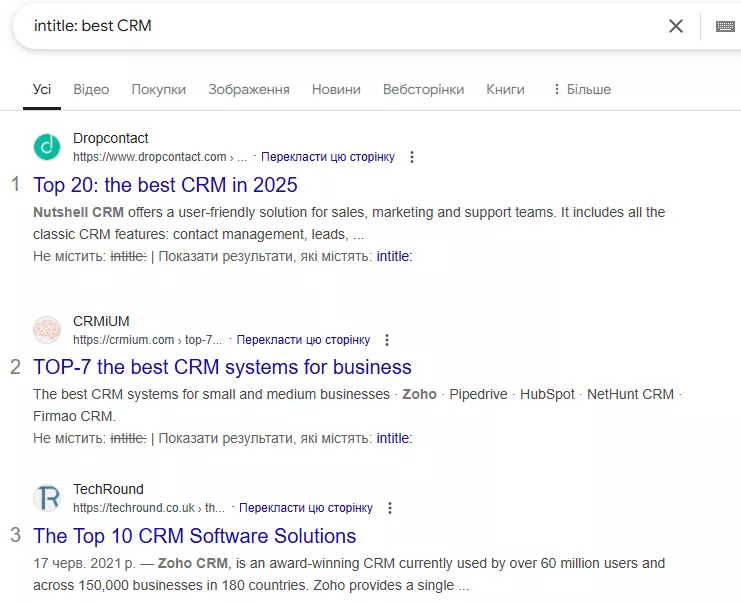
Task: Click the Dropcontact favicon
Action: pyautogui.click(x=47, y=147)
